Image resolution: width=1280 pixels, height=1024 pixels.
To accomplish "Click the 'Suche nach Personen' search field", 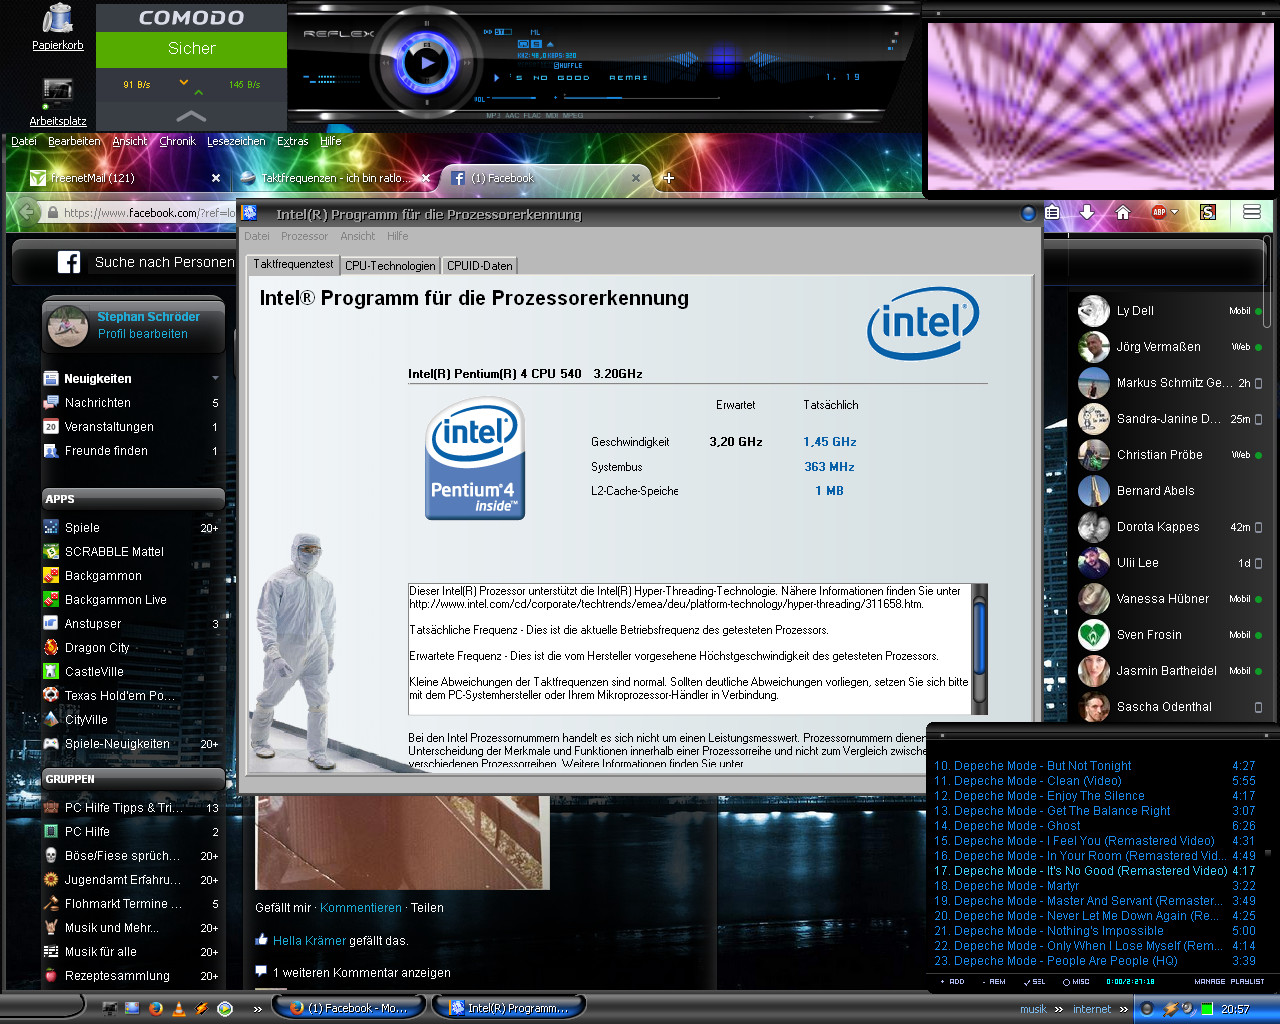I will [x=163, y=262].
